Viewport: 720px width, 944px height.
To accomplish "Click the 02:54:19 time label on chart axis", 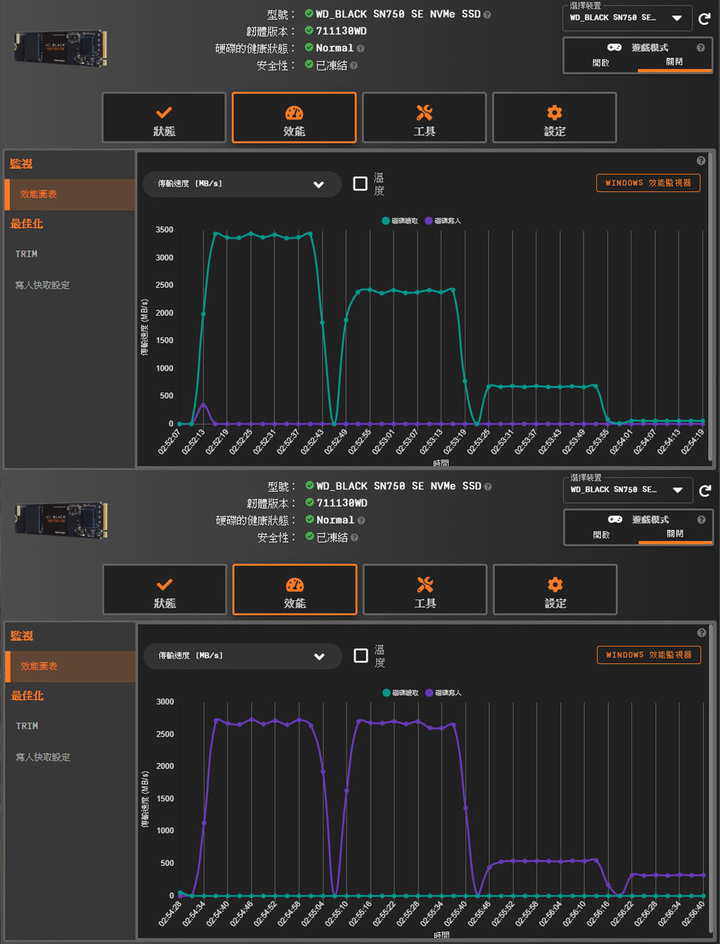I will tap(692, 442).
